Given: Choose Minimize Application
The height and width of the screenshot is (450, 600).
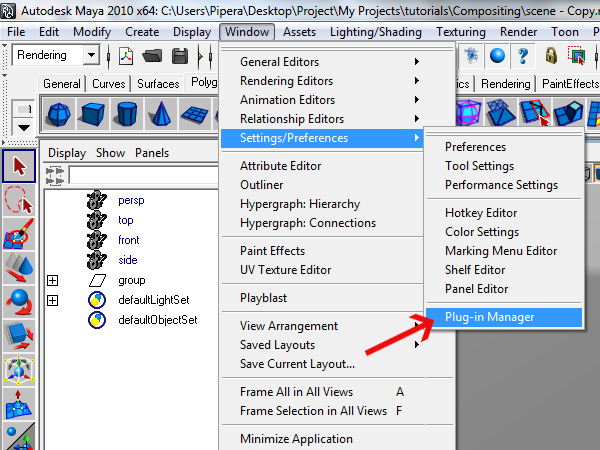Looking at the screenshot, I should pyautogui.click(x=337, y=439).
